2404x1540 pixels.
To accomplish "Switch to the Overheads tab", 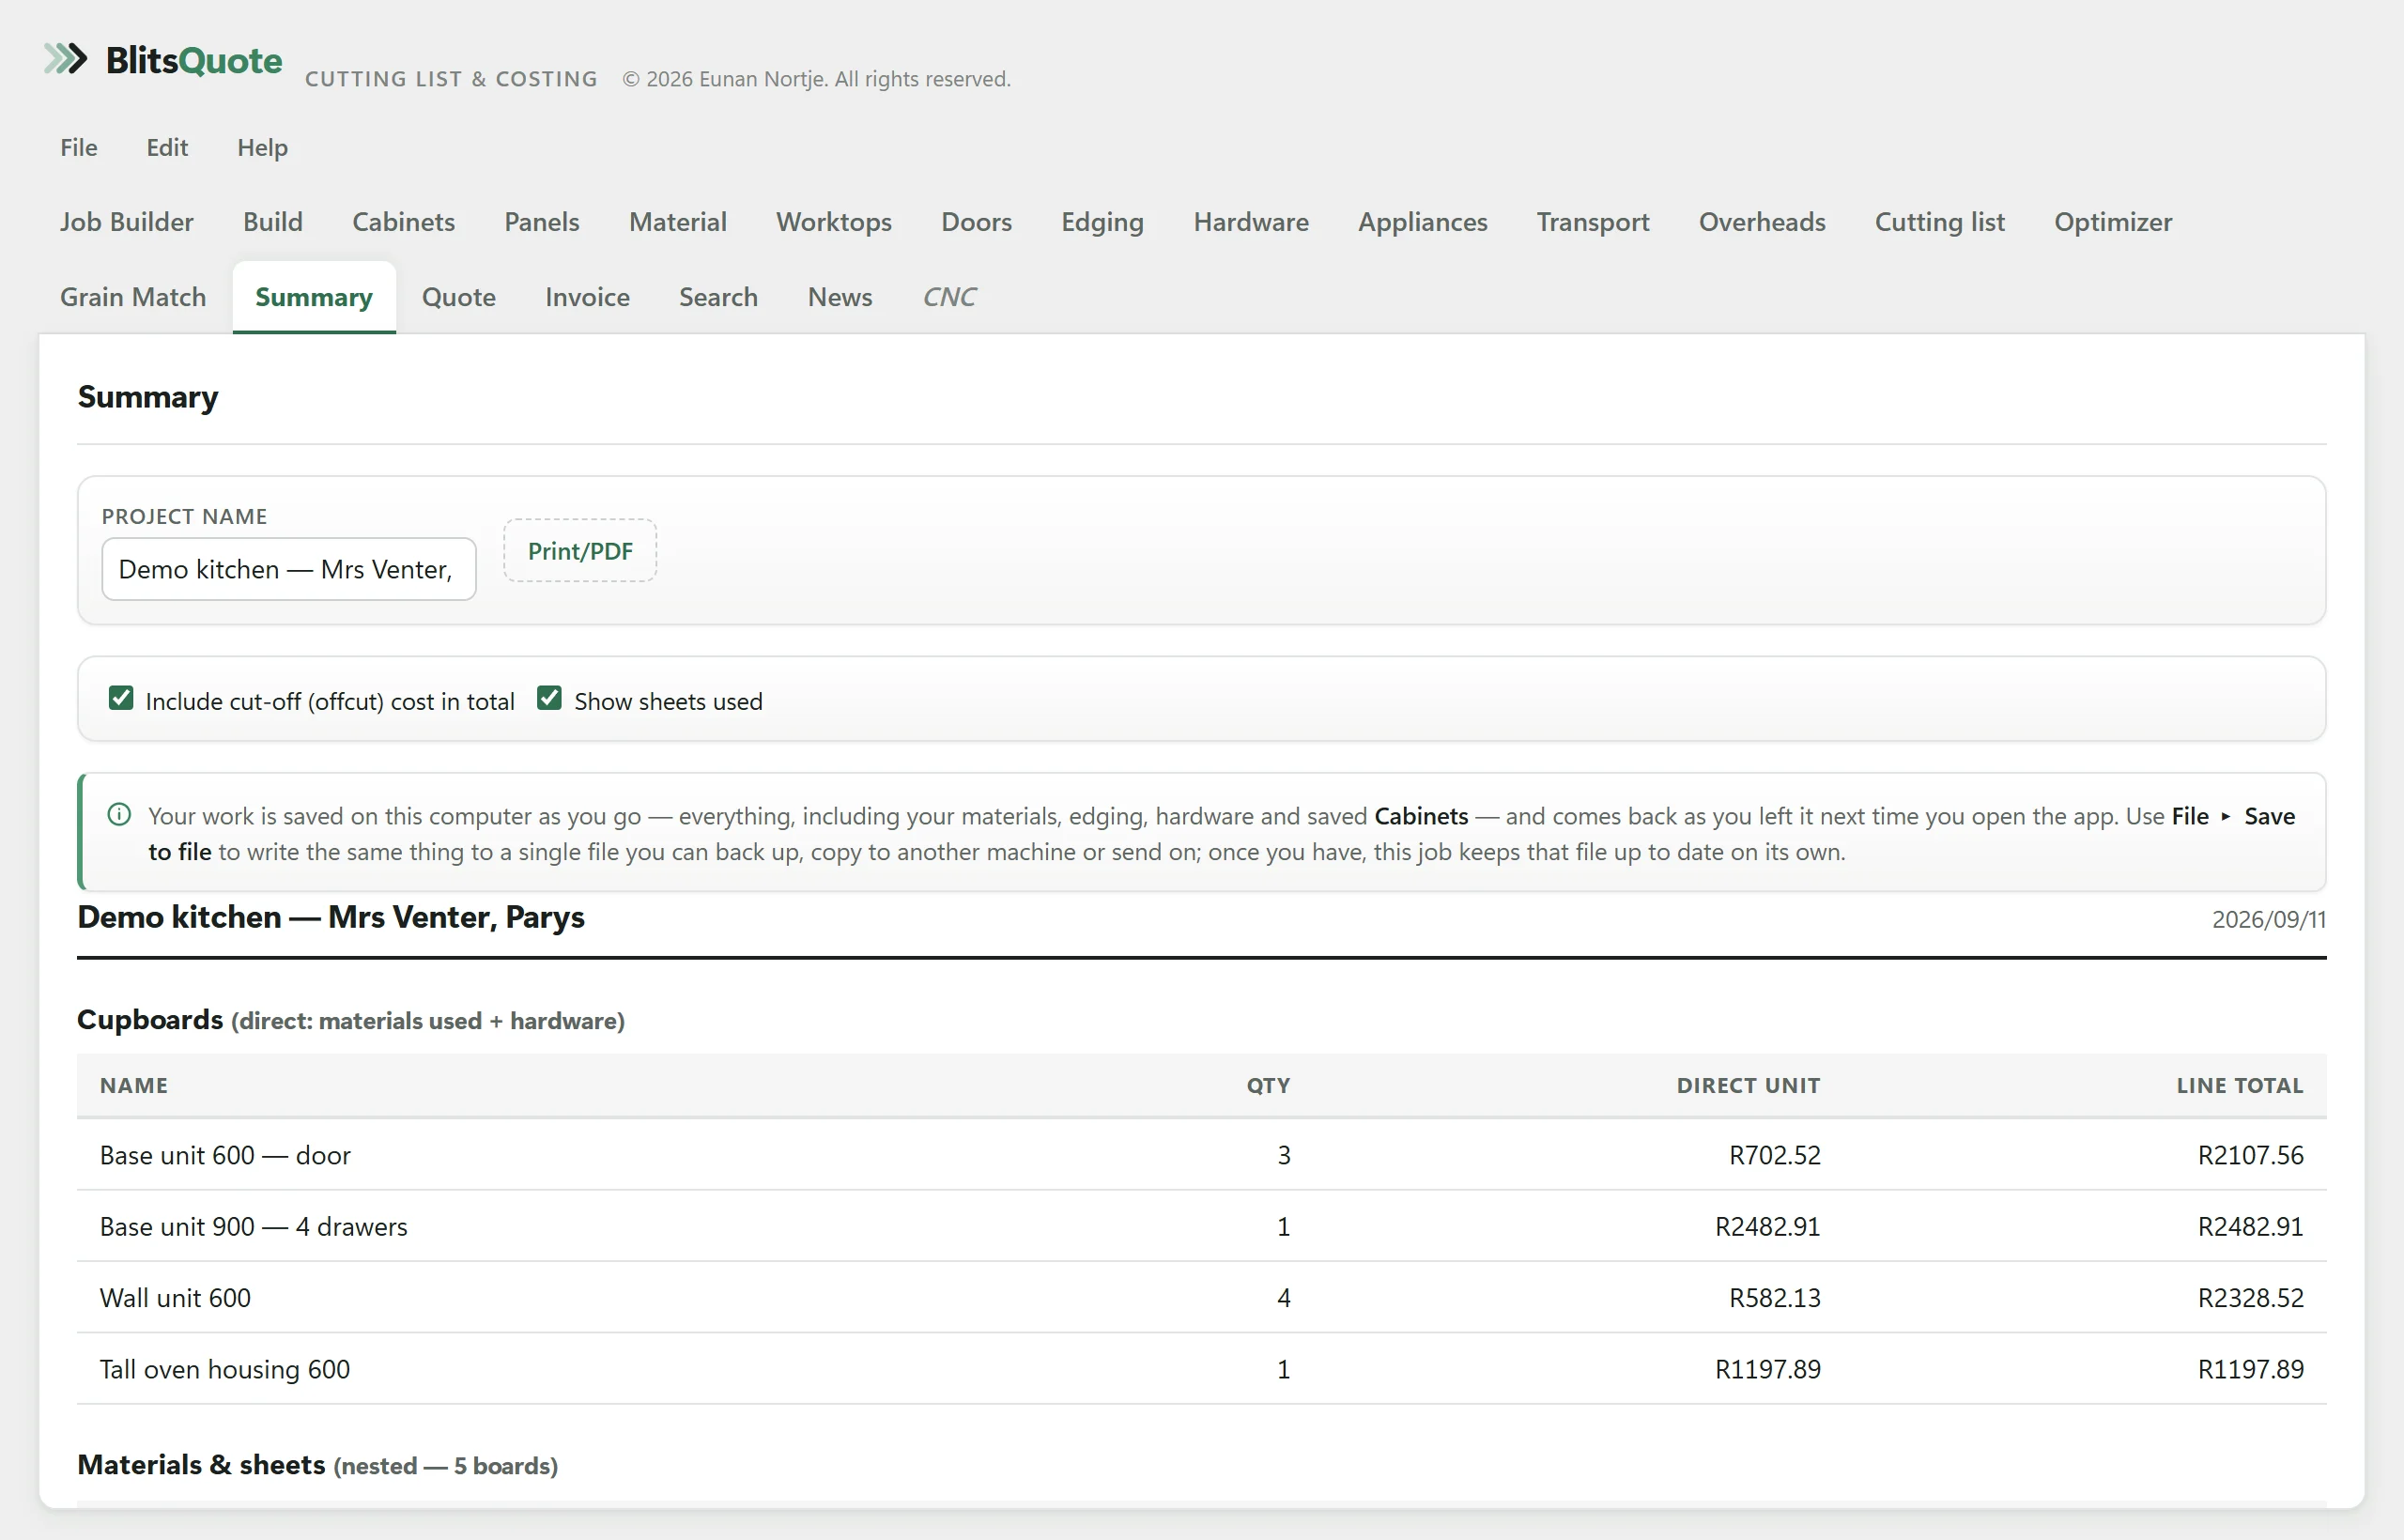I will 1762,222.
